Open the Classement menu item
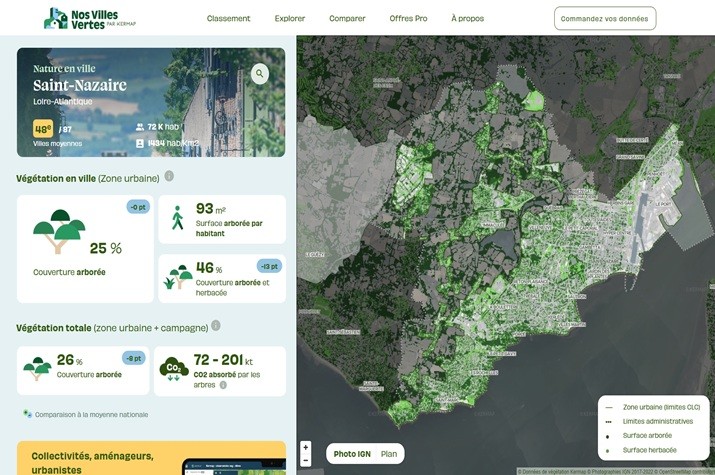The height and width of the screenshot is (475, 715). pyautogui.click(x=228, y=19)
